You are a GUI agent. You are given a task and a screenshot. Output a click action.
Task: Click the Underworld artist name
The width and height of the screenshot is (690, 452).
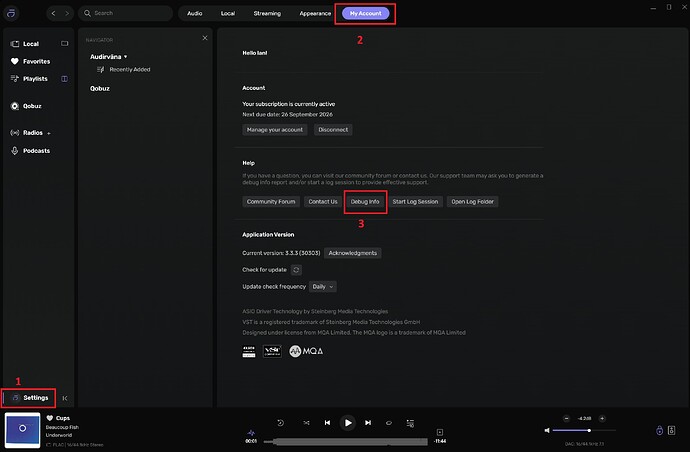click(59, 435)
